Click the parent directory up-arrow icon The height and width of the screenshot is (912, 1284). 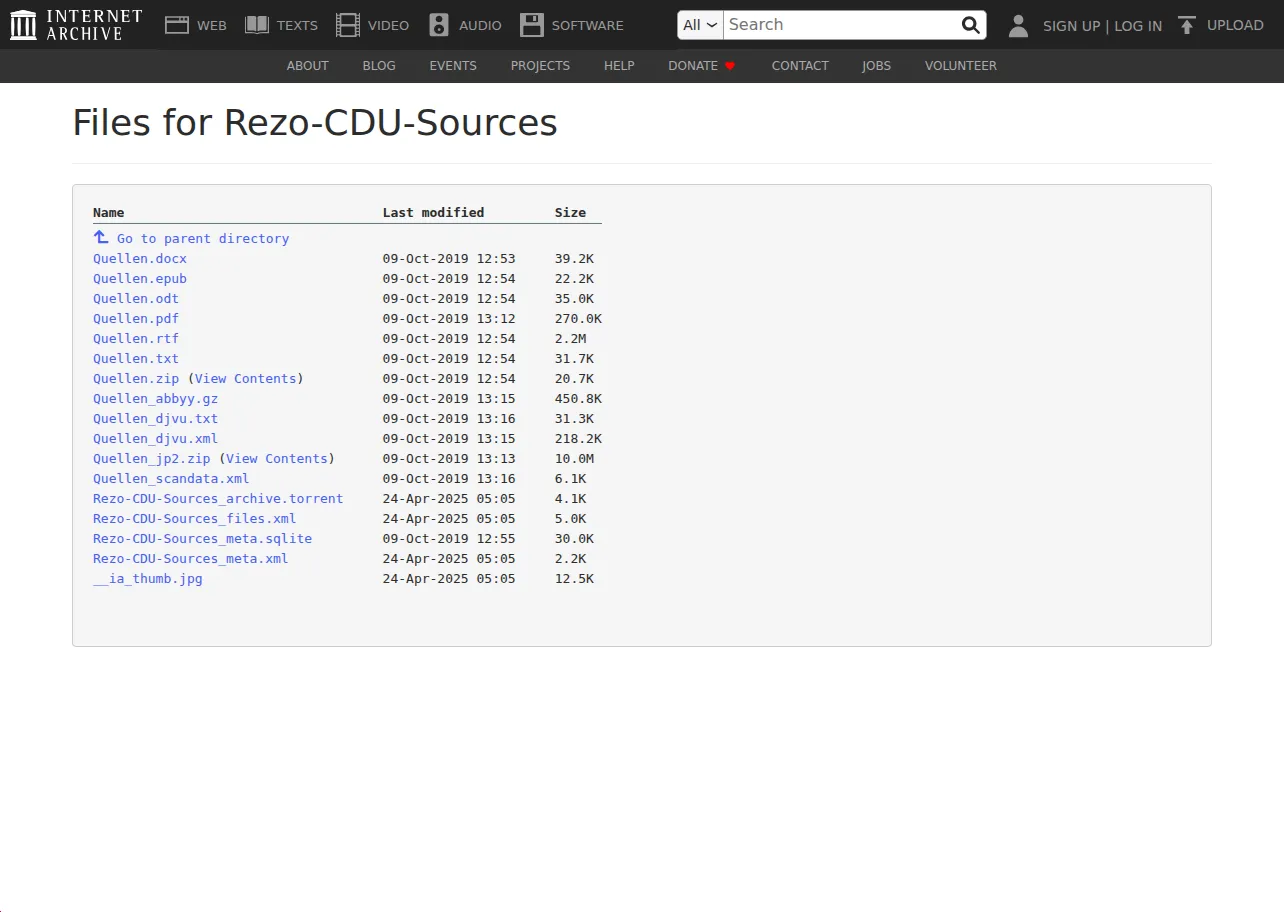[x=101, y=237]
